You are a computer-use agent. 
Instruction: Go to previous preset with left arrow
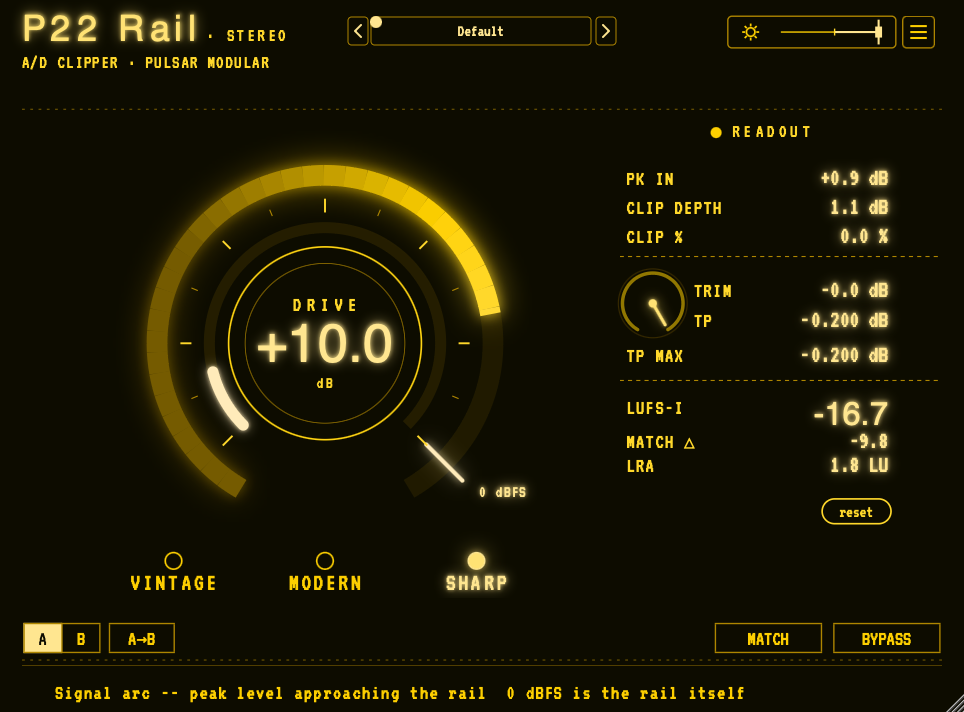pos(358,31)
